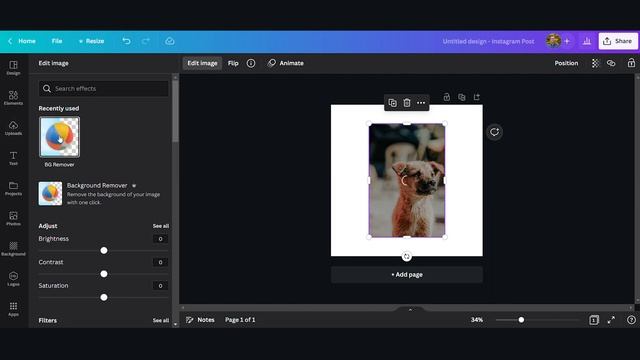Click the Brightness slider handle
The image size is (640, 360).
coord(104,251)
